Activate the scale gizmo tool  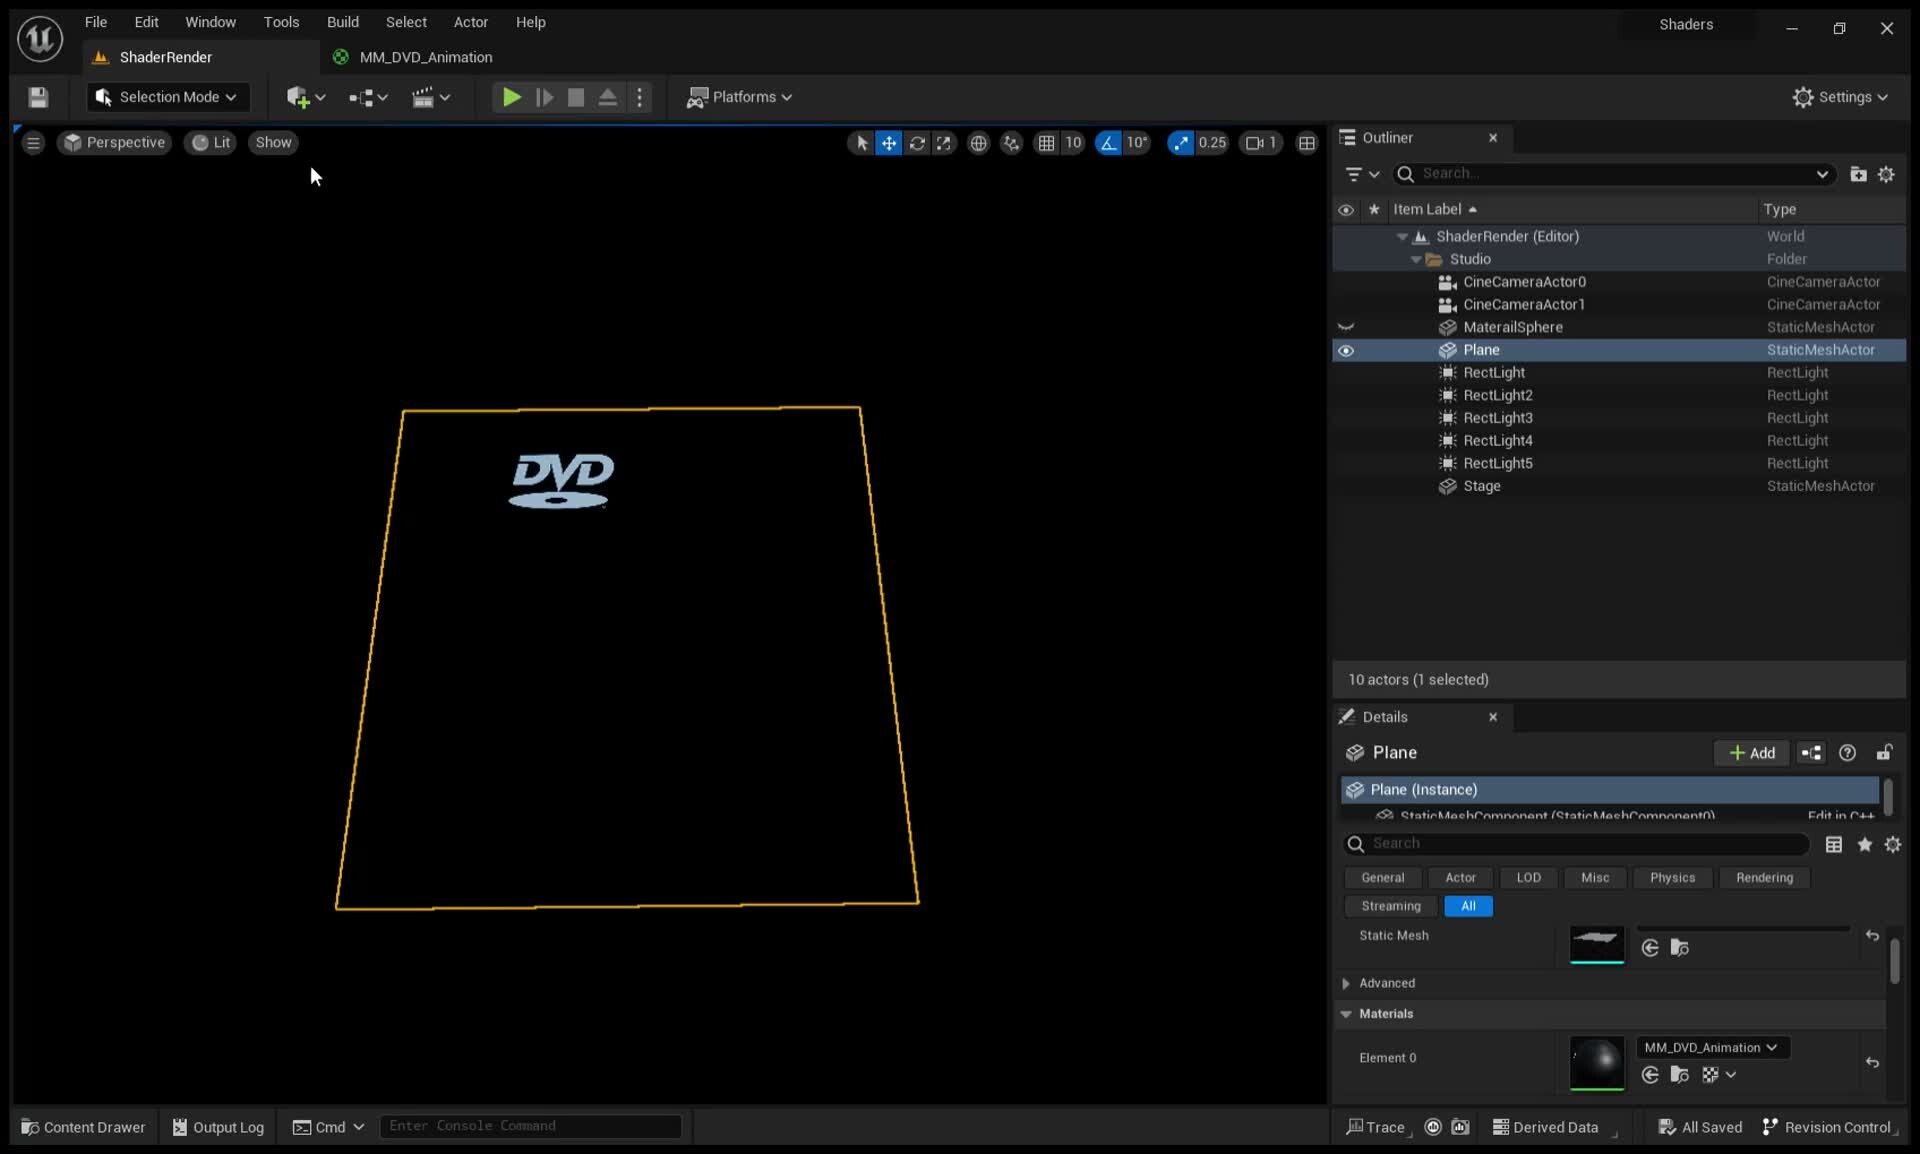click(x=944, y=143)
